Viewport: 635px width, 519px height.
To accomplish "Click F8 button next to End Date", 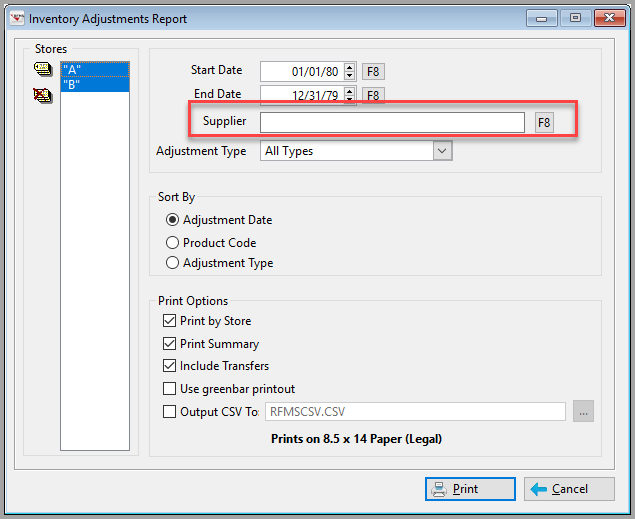I will tap(373, 95).
